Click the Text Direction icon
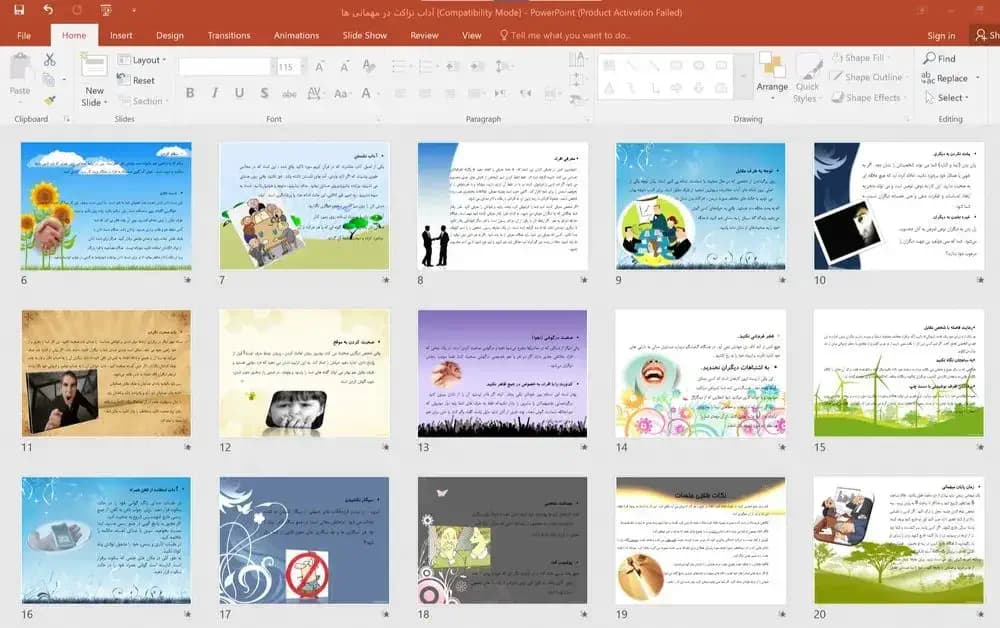Screen dimensions: 1000x628 [x=578, y=59]
